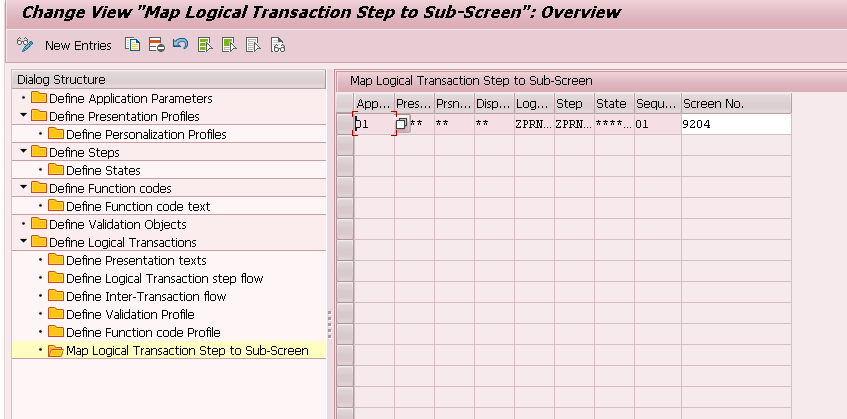This screenshot has width=847, height=419.
Task: Select Define Presentation Profiles tree node
Action: pyautogui.click(x=124, y=117)
